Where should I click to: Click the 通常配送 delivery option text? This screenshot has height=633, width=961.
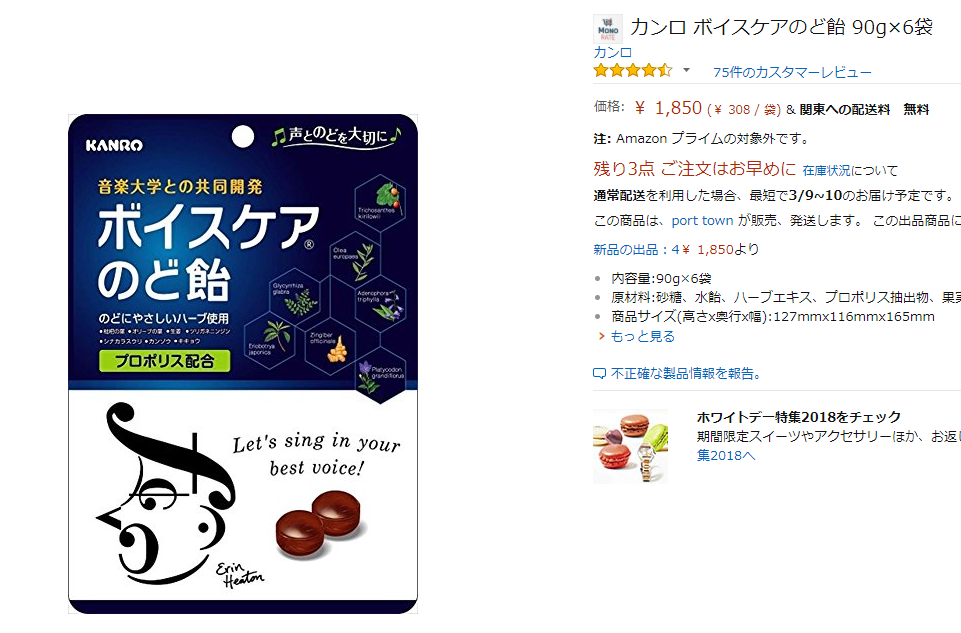point(619,196)
